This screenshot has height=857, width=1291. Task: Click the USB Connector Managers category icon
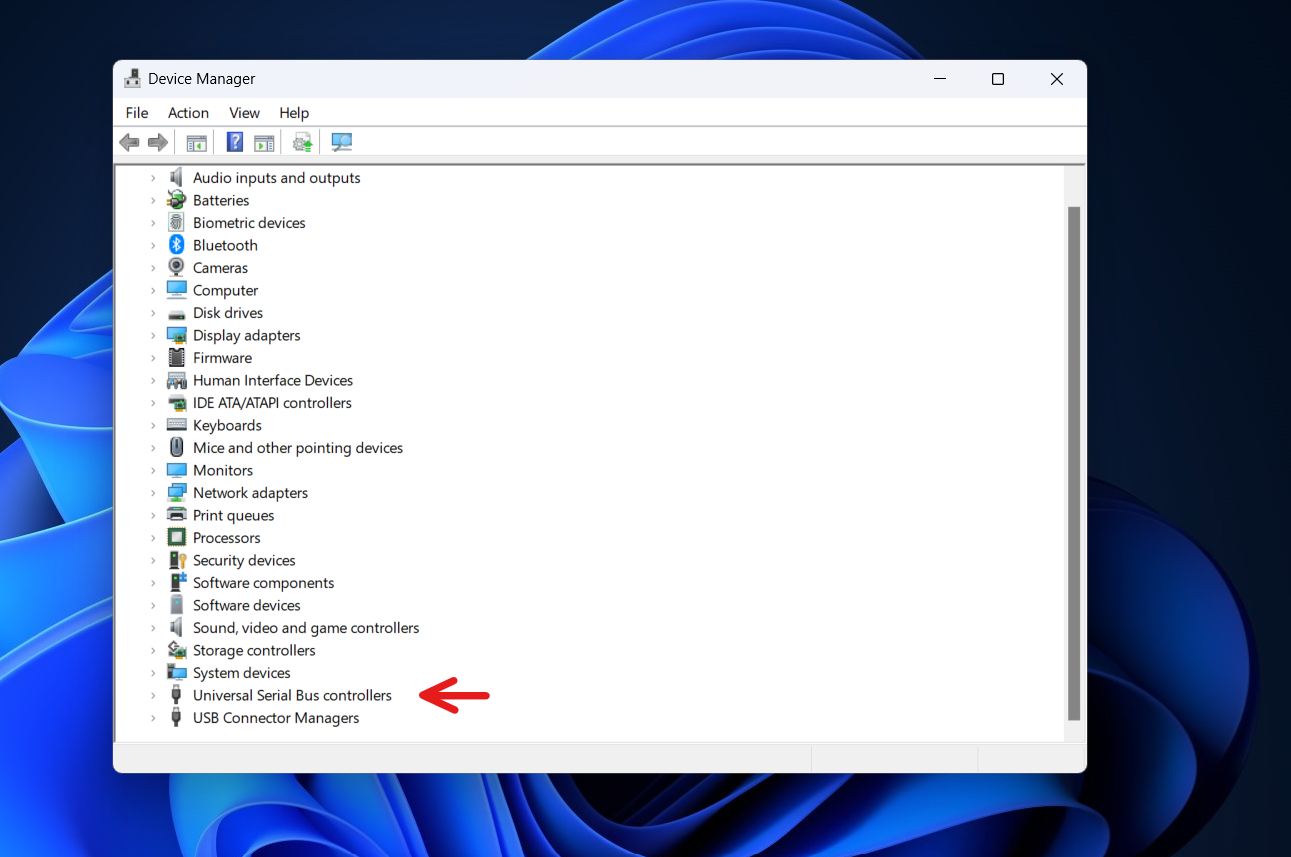(176, 717)
